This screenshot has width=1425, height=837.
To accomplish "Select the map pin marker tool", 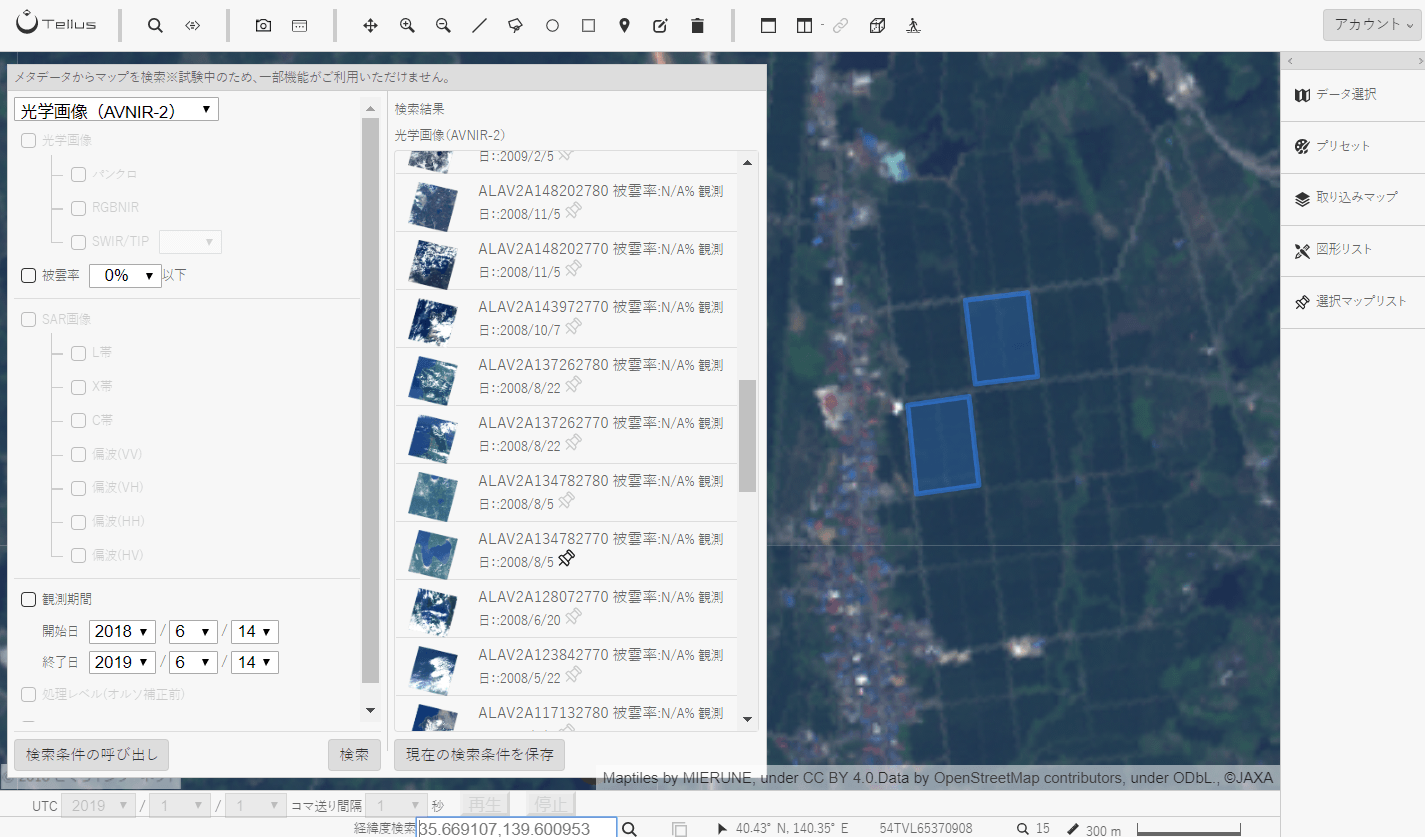I will coord(624,26).
